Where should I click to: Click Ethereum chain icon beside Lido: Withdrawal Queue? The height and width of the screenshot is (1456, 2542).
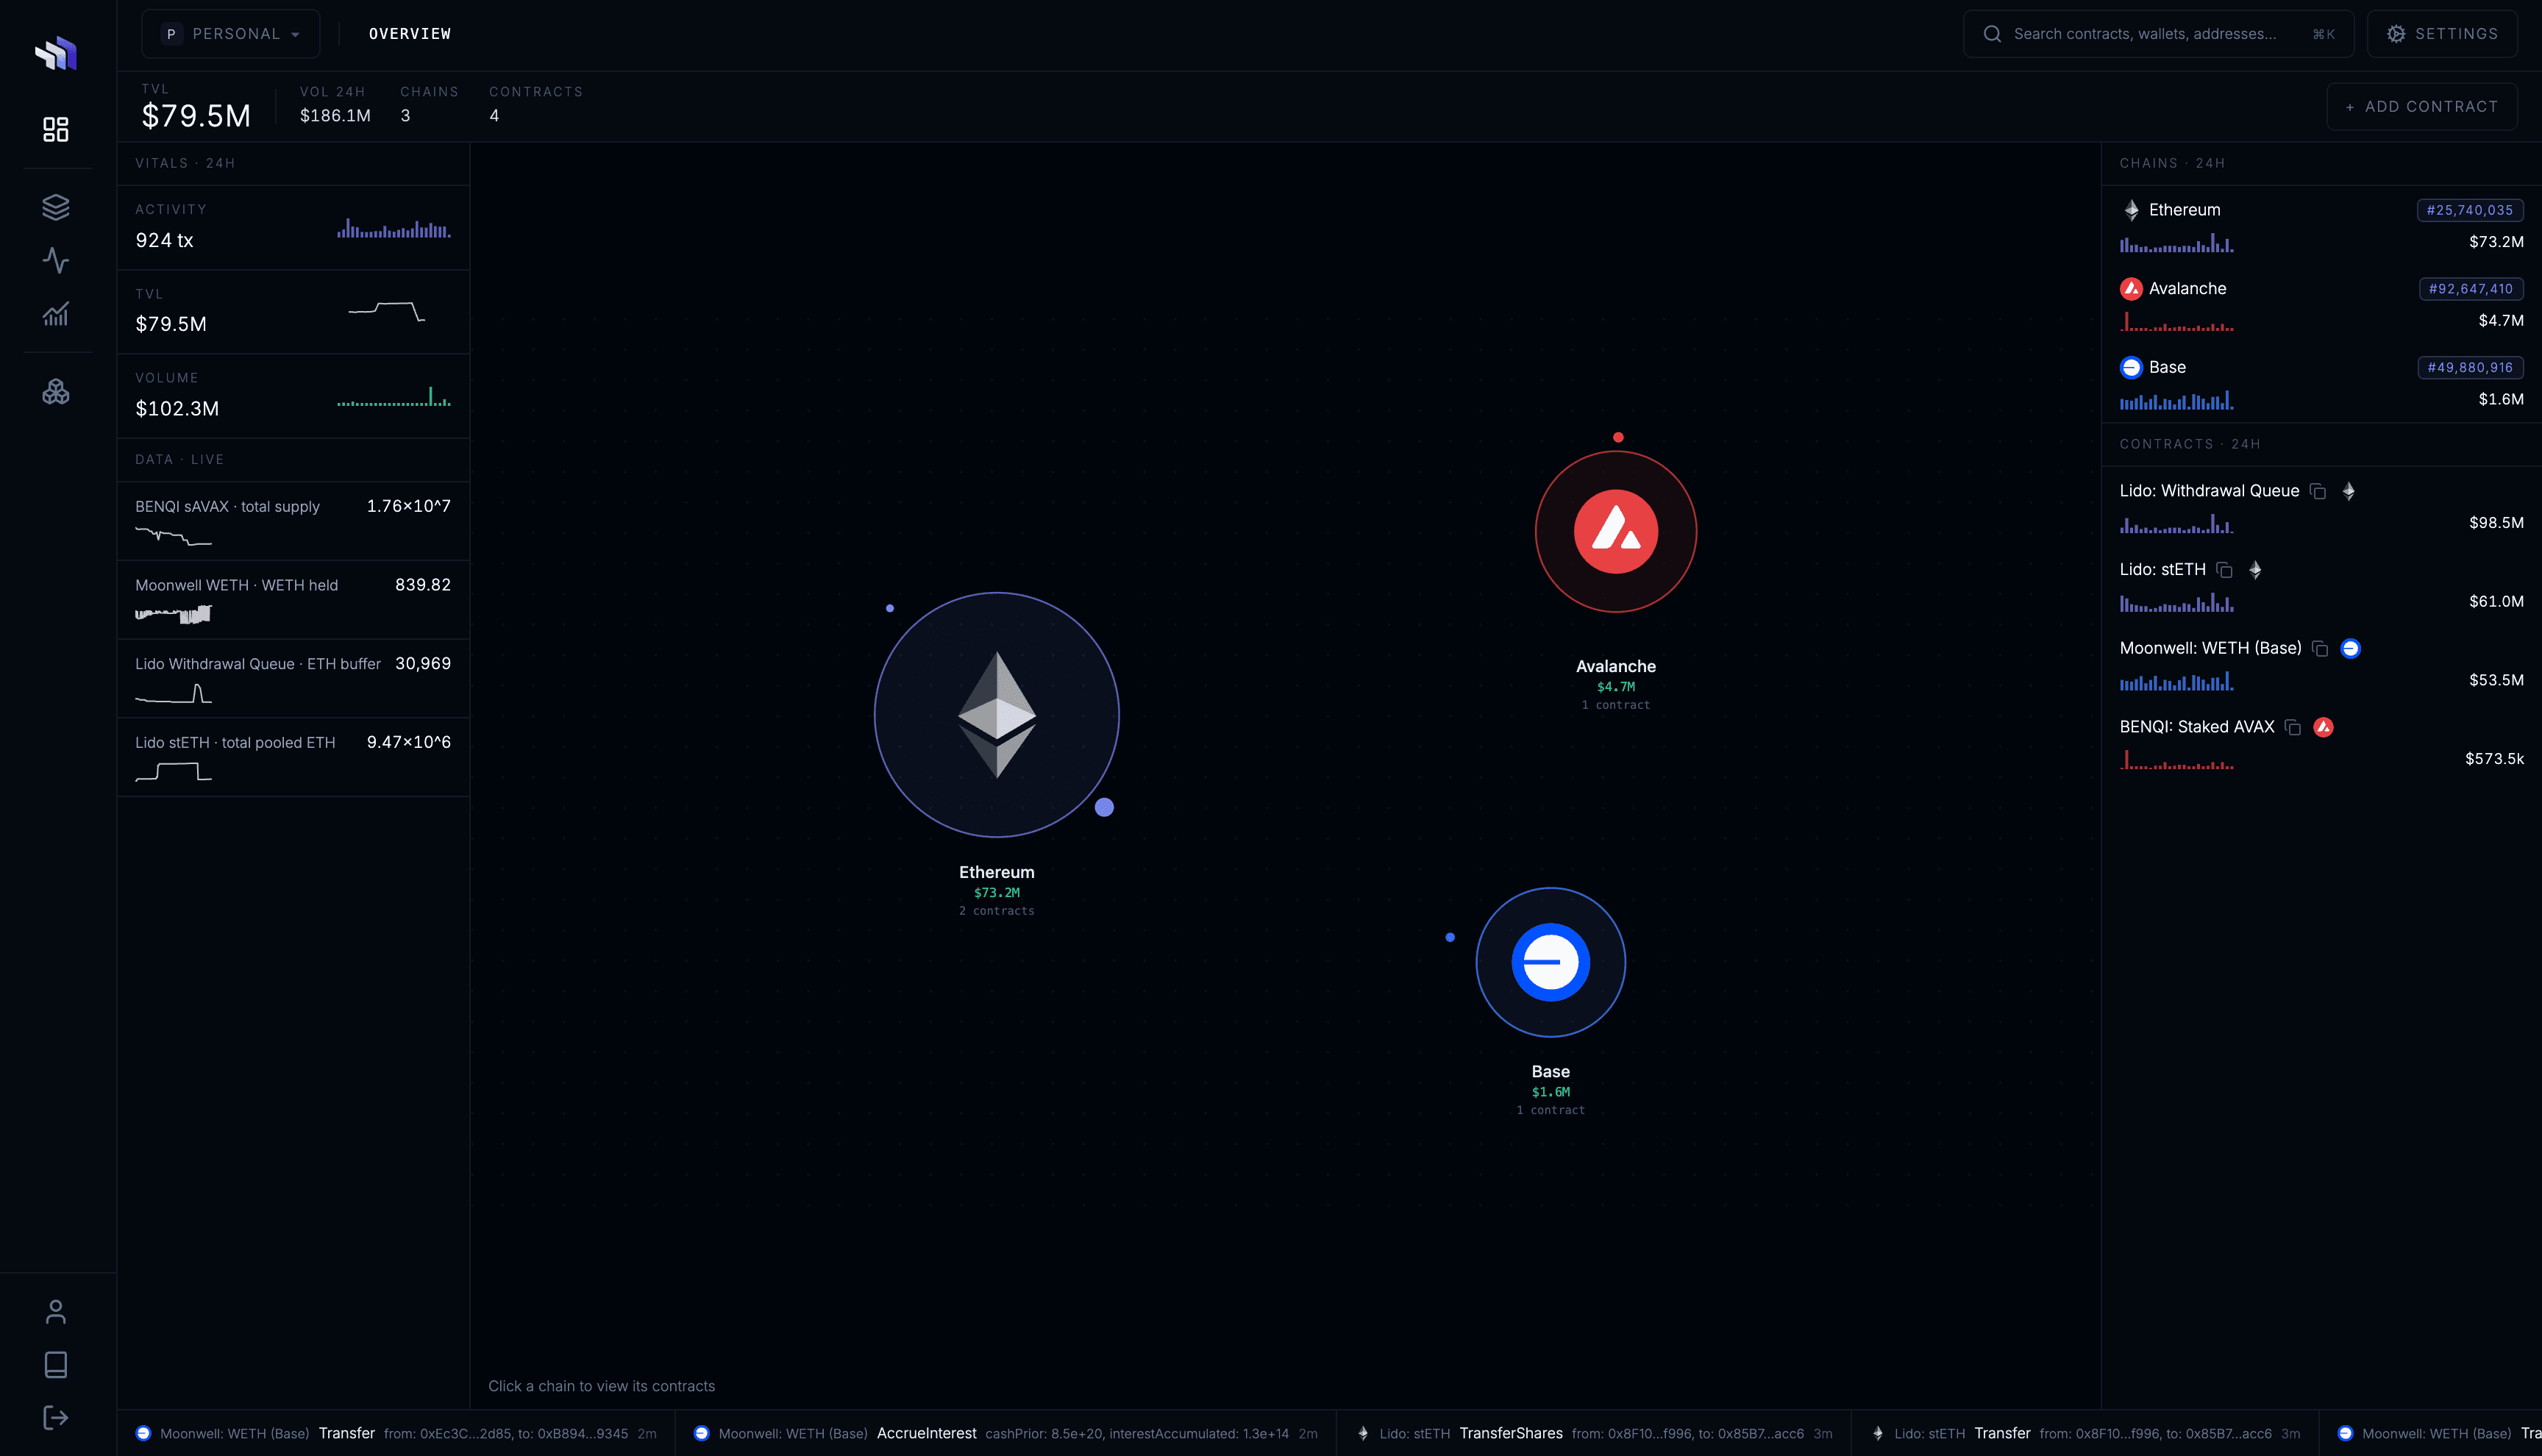[2349, 491]
